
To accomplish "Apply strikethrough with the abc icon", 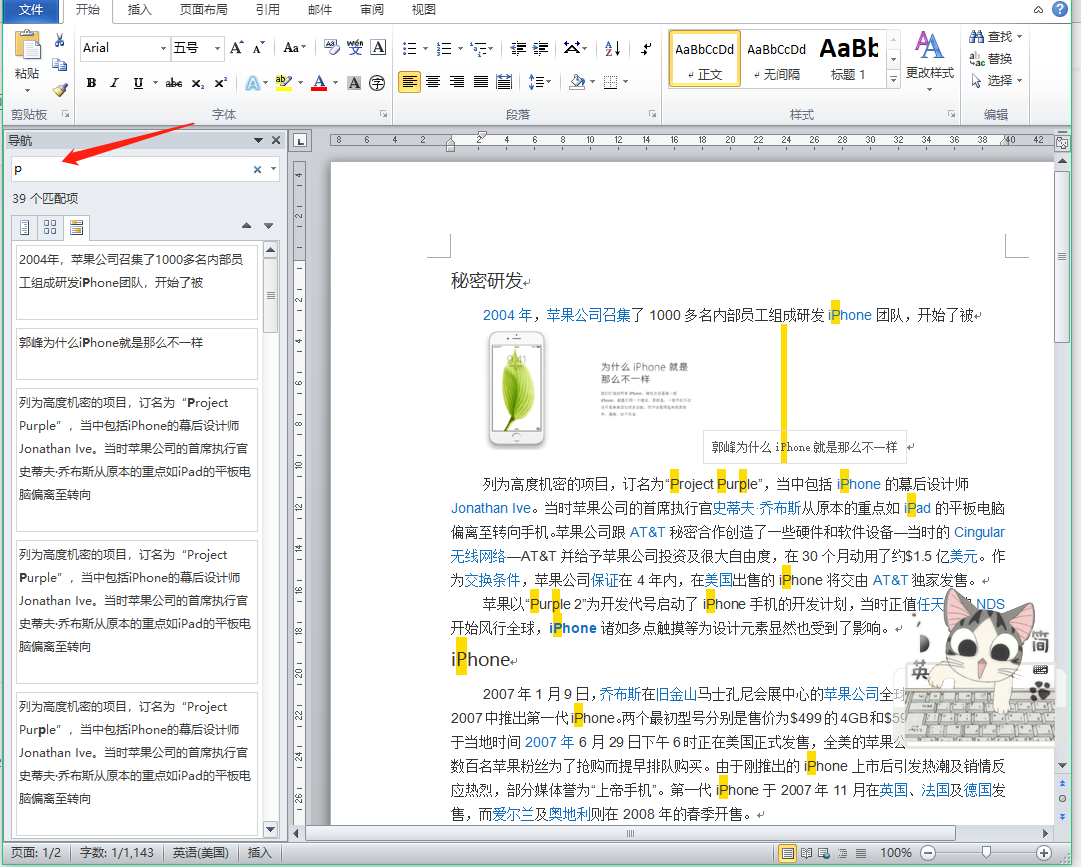I will [x=174, y=83].
